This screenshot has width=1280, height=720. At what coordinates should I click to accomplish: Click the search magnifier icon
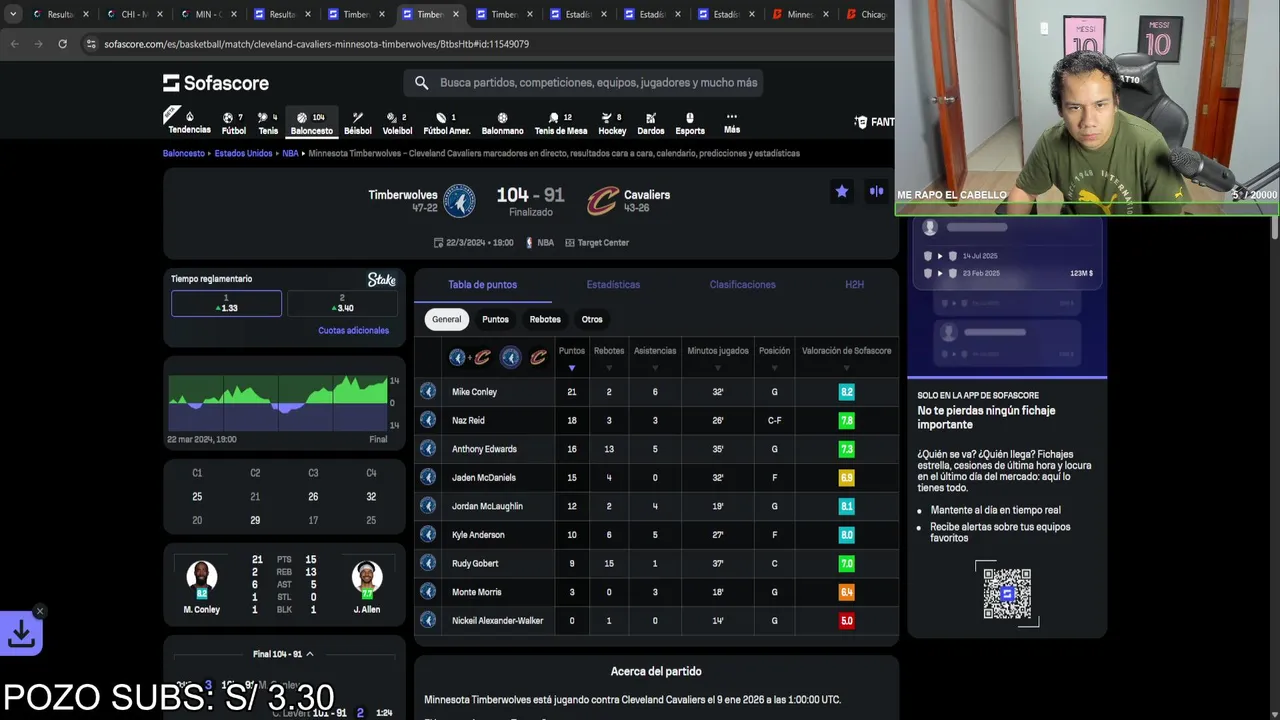pyautogui.click(x=421, y=83)
